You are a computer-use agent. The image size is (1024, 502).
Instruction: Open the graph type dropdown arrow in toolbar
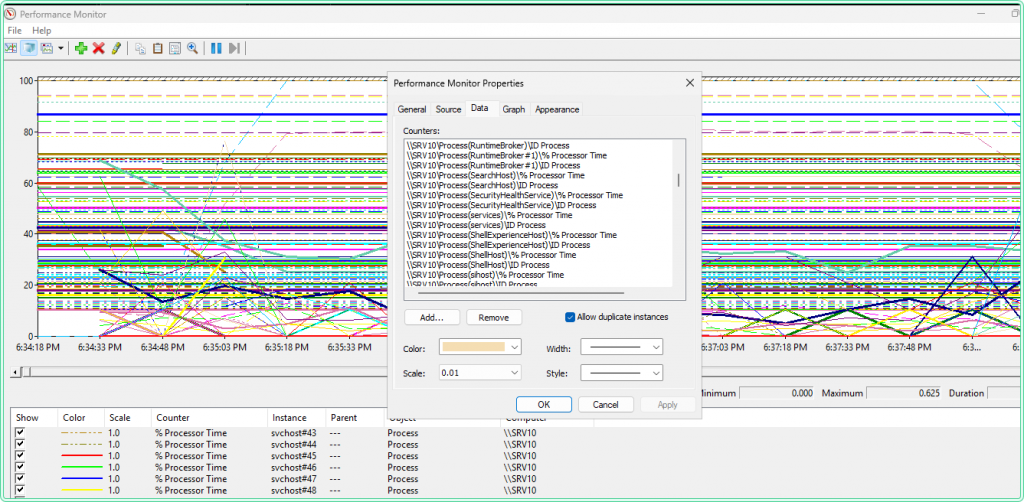[x=61, y=48]
